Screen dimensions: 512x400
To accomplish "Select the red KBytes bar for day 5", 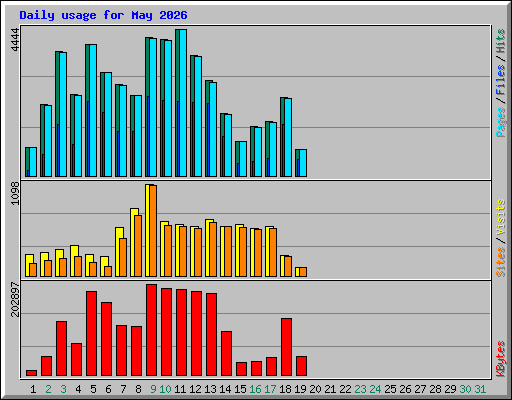I will 91,333.
